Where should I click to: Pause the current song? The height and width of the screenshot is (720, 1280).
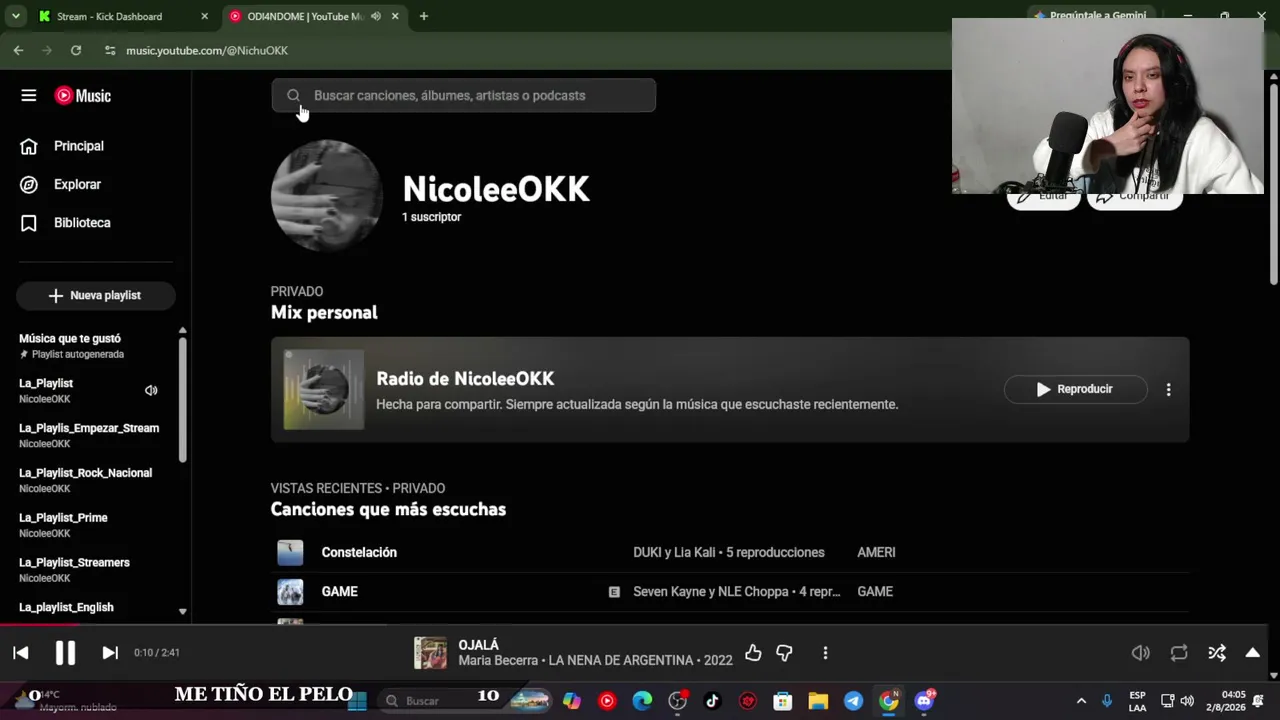[65, 653]
